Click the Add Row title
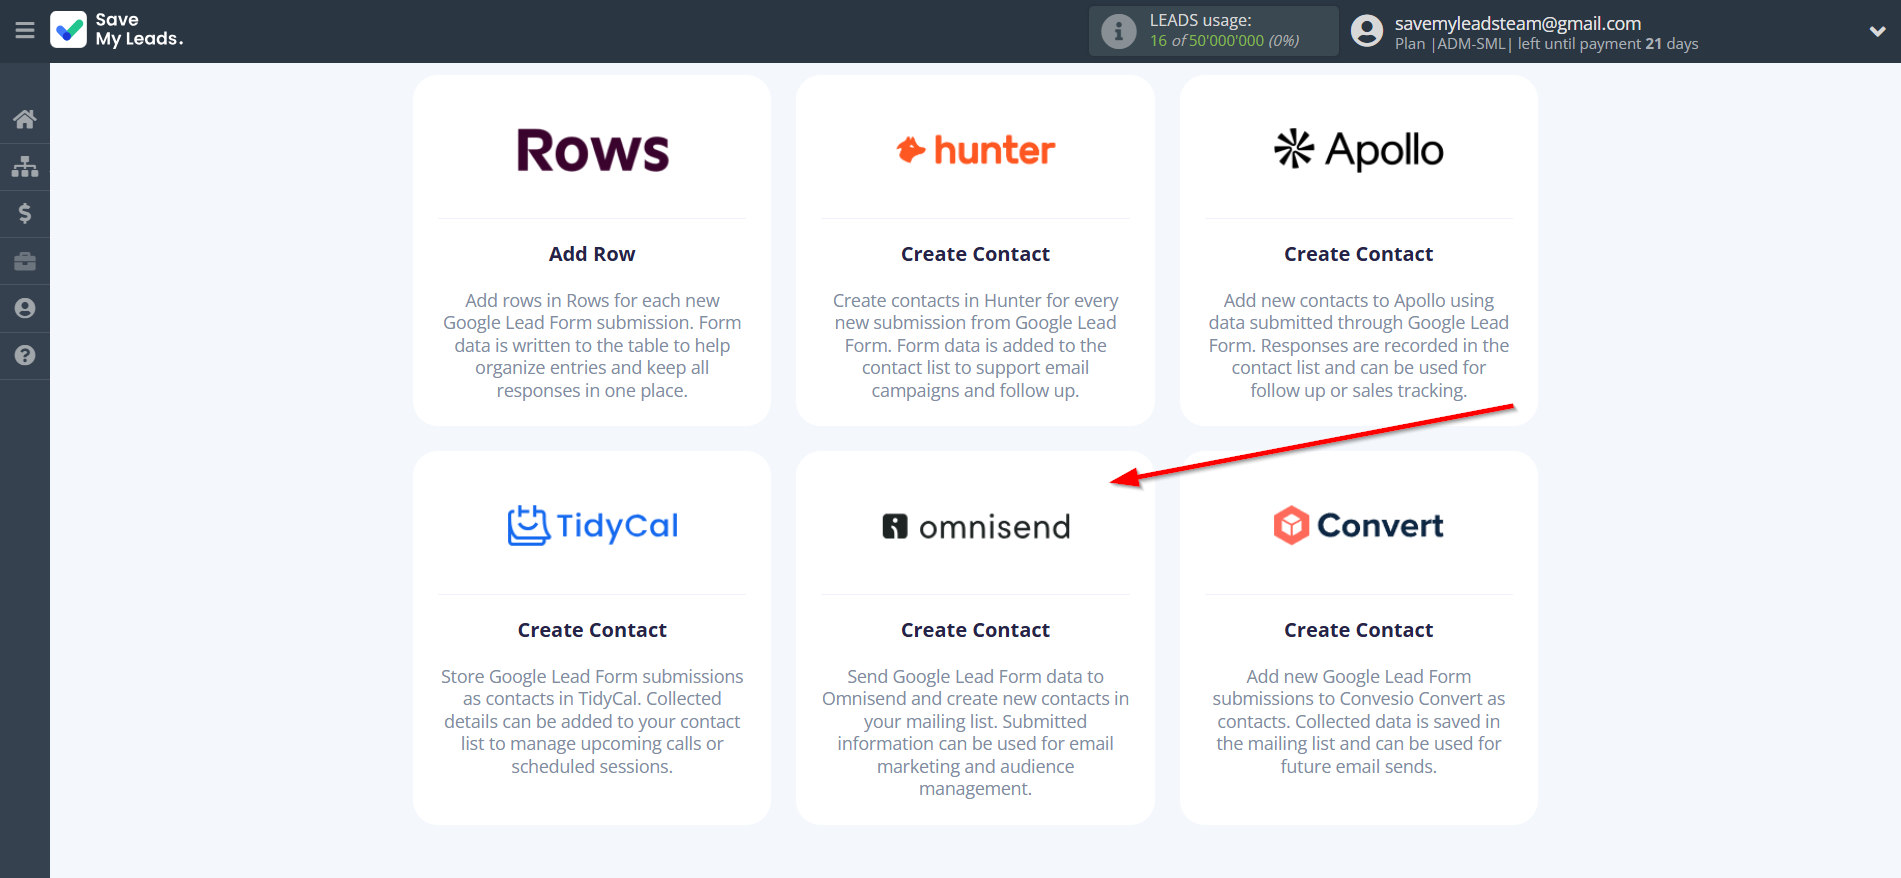This screenshot has height=878, width=1901. click(x=592, y=254)
